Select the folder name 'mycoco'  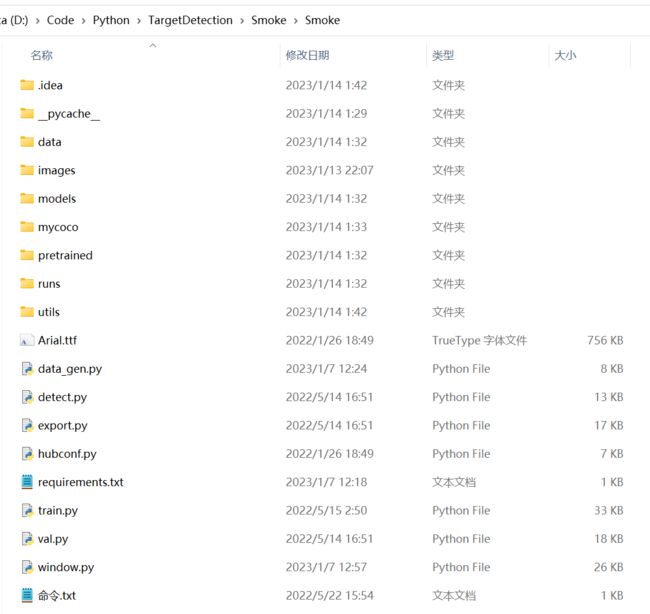coord(58,227)
